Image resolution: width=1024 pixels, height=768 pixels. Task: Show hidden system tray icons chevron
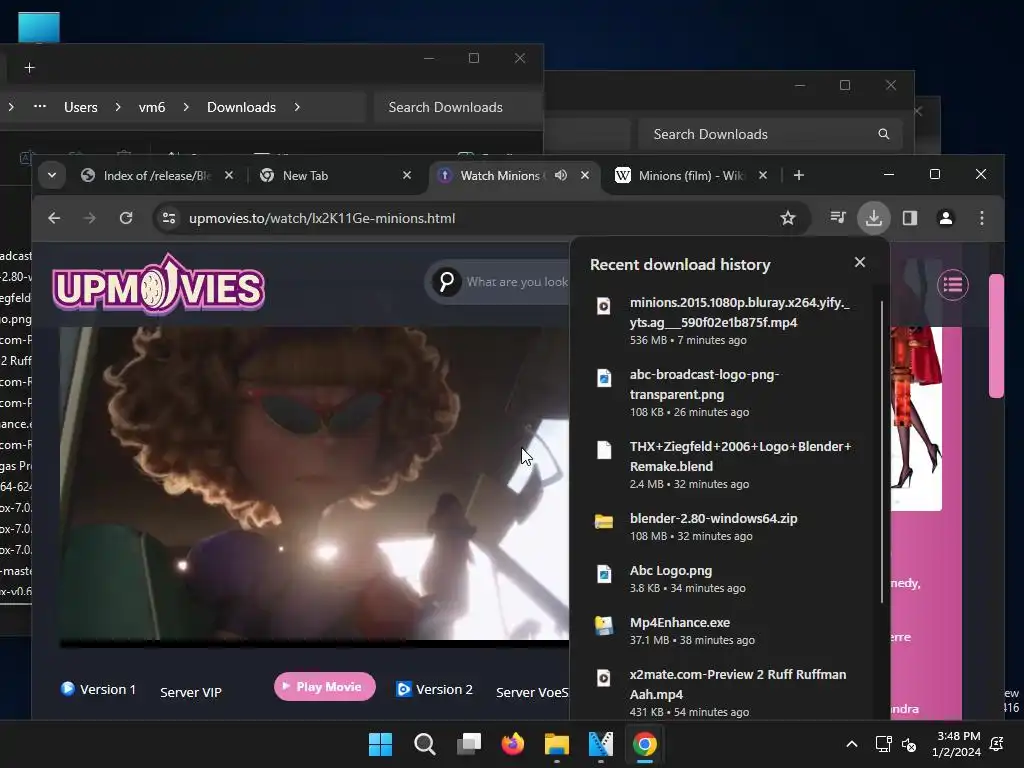[852, 744]
